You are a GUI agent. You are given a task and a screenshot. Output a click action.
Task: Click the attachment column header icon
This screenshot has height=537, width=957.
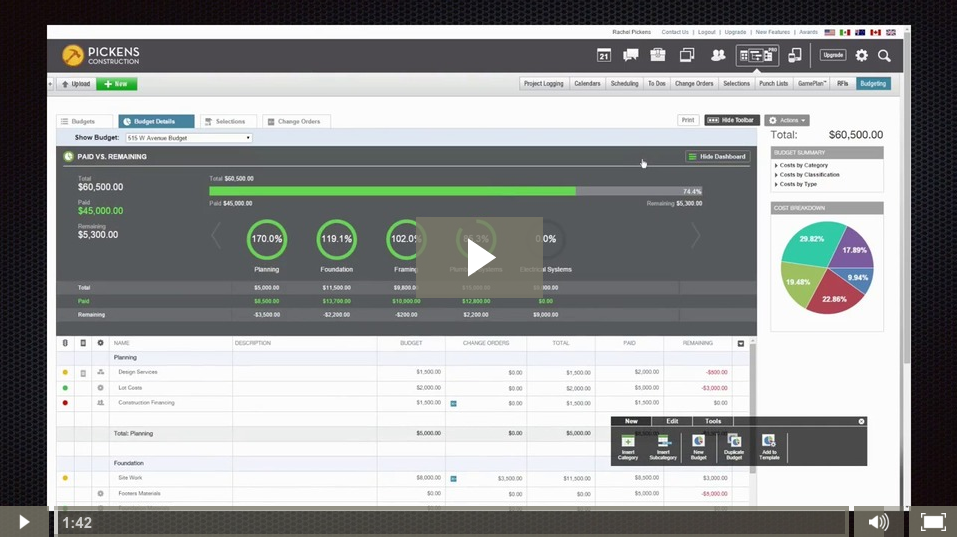coord(65,343)
